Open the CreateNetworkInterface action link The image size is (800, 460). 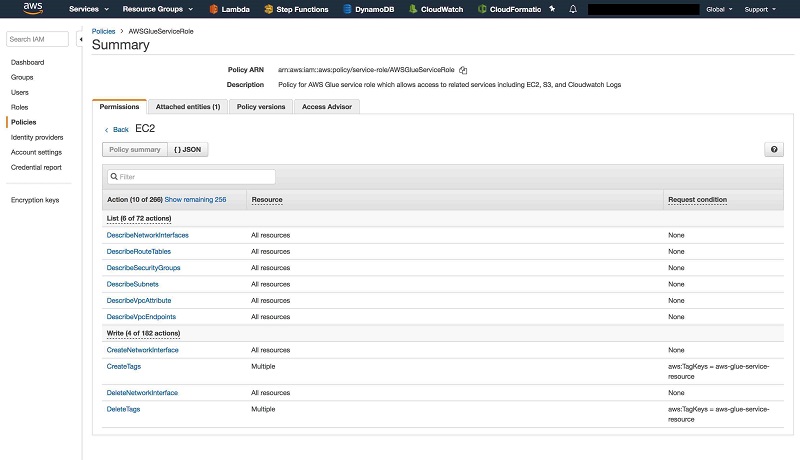point(142,350)
